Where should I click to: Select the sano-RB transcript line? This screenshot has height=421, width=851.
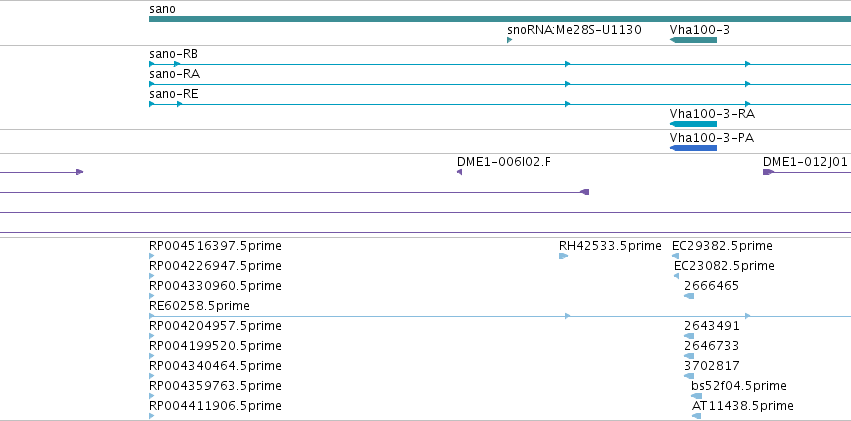coord(500,64)
